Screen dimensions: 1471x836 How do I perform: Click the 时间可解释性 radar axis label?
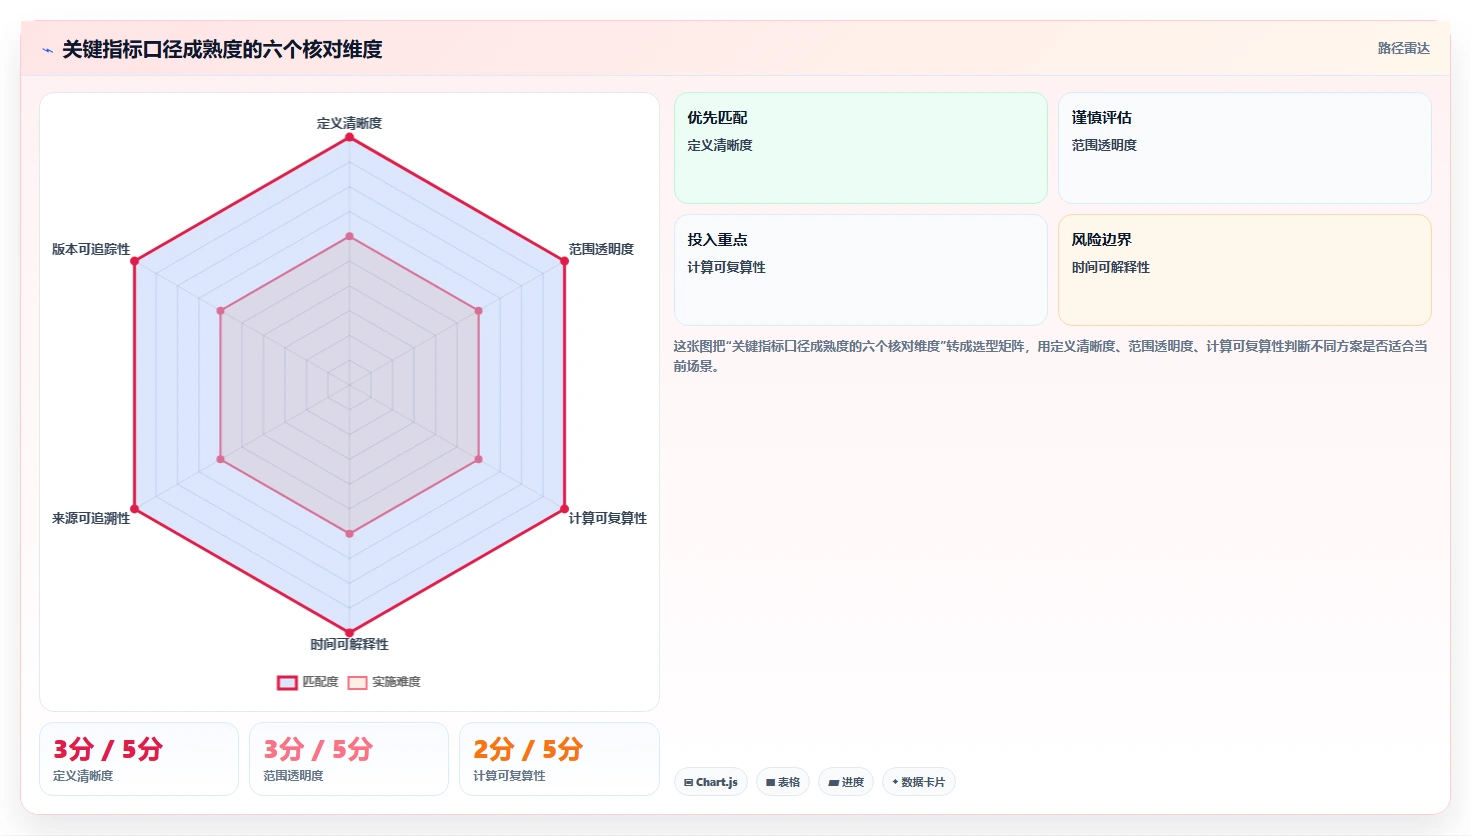click(349, 644)
